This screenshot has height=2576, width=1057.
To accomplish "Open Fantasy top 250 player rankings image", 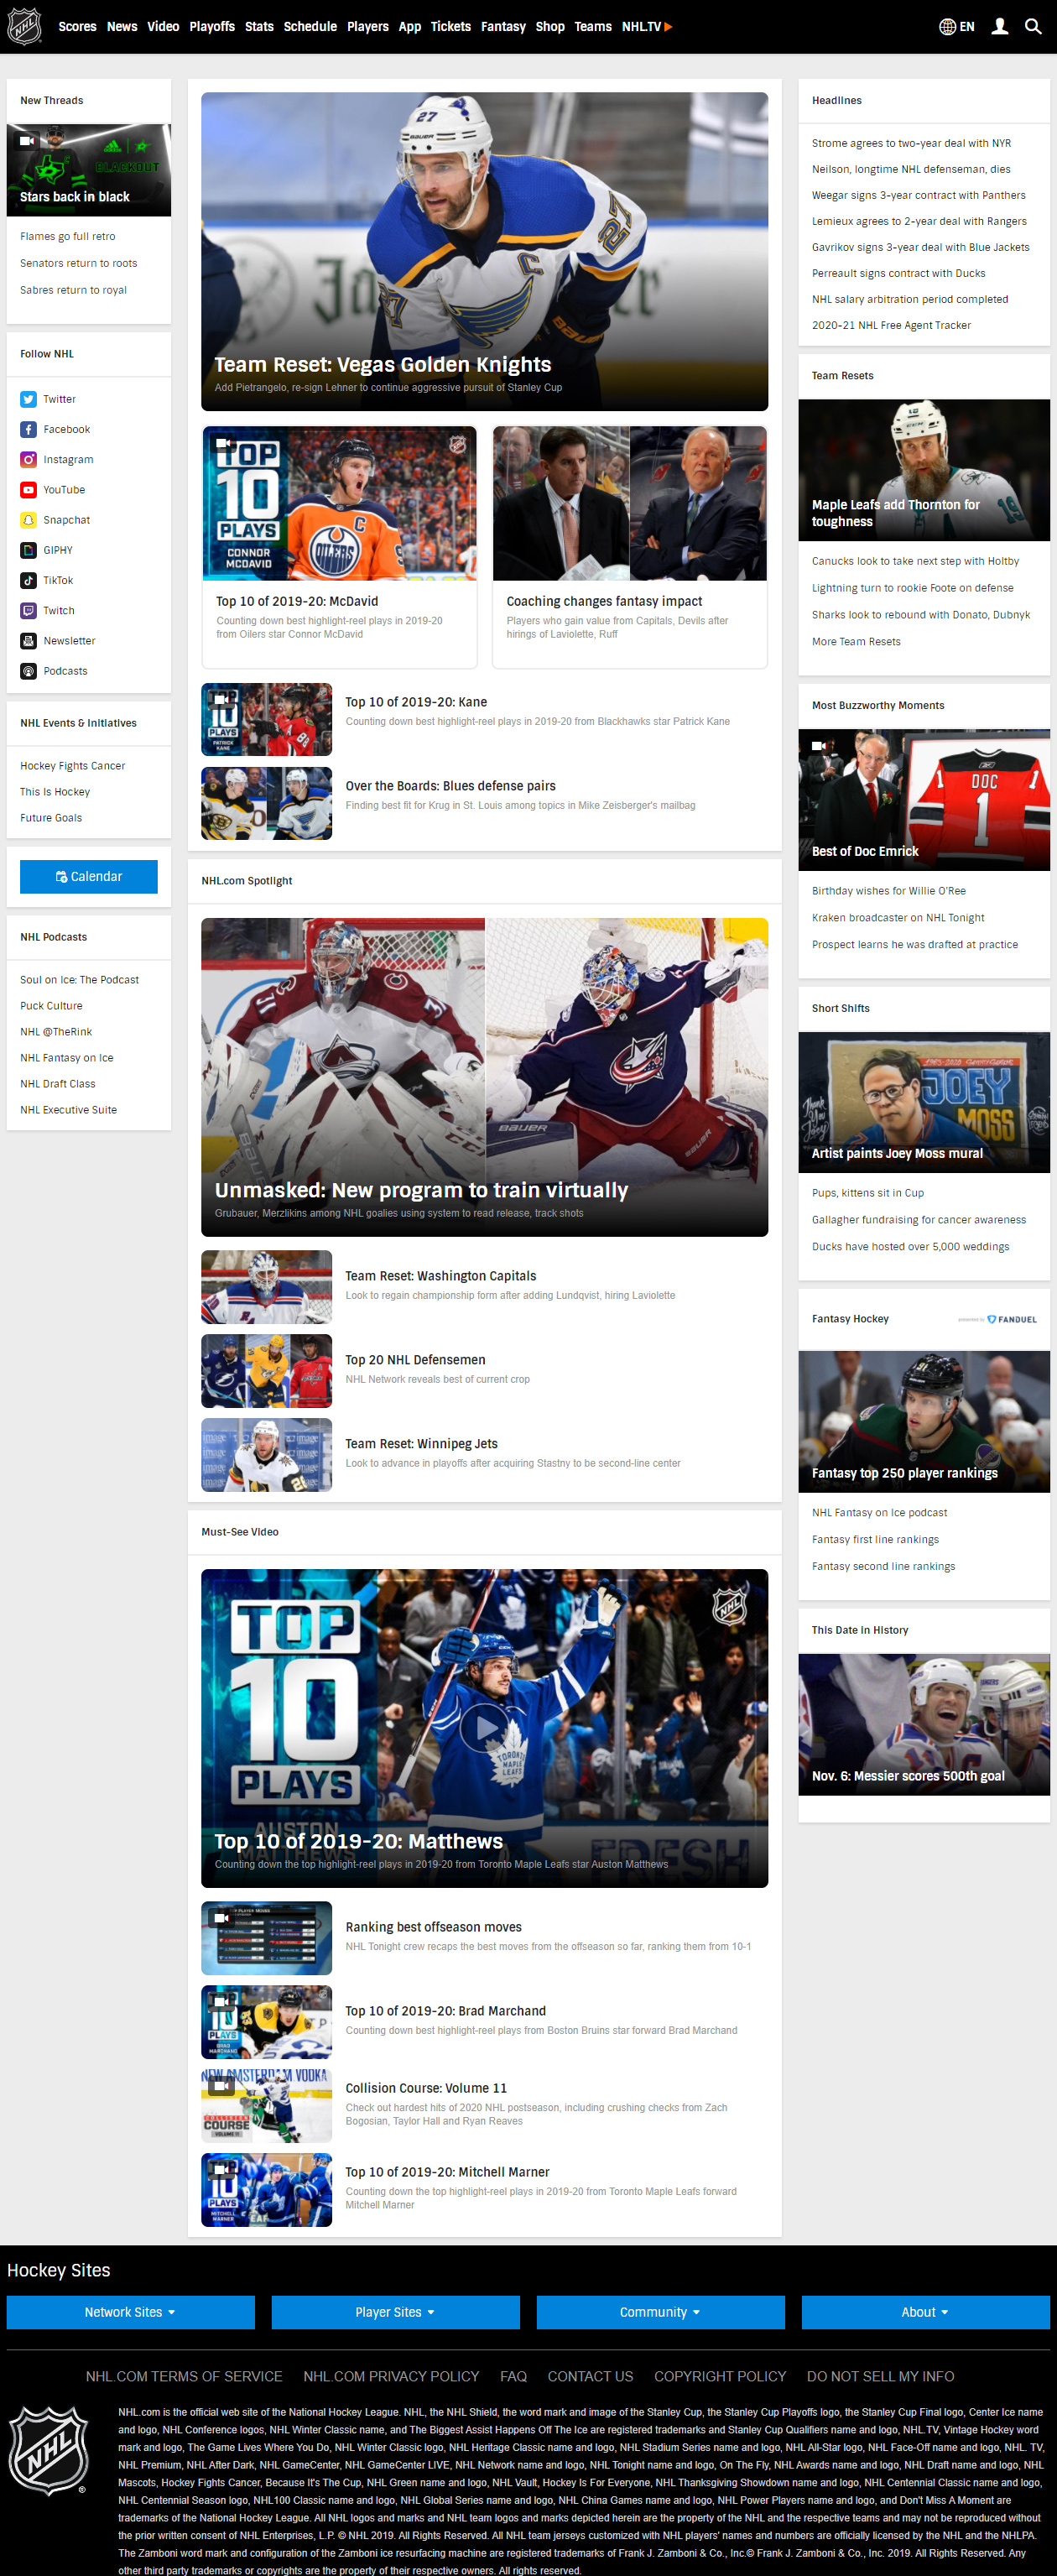I will click(924, 1422).
